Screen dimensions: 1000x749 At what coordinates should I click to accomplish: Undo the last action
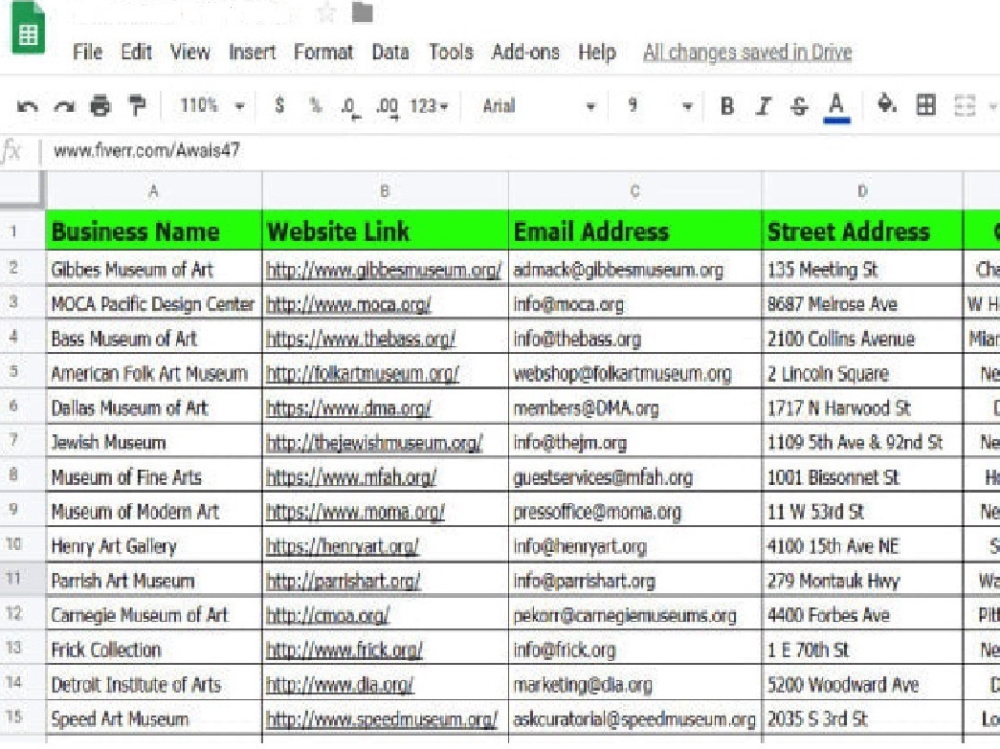coord(27,106)
